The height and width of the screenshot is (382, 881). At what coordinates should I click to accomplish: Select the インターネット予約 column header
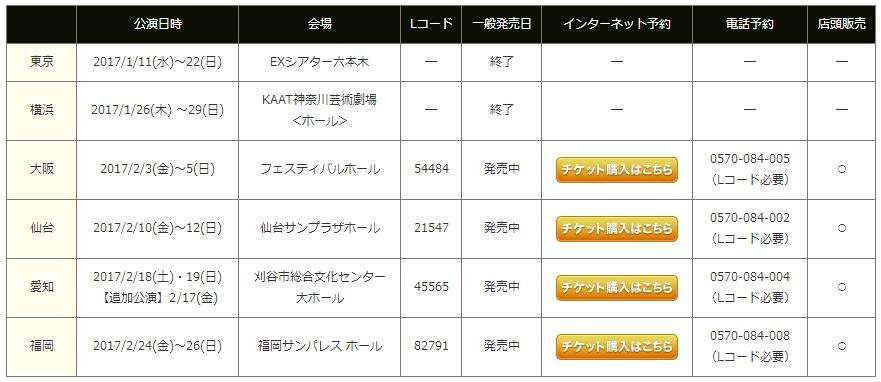[x=616, y=24]
